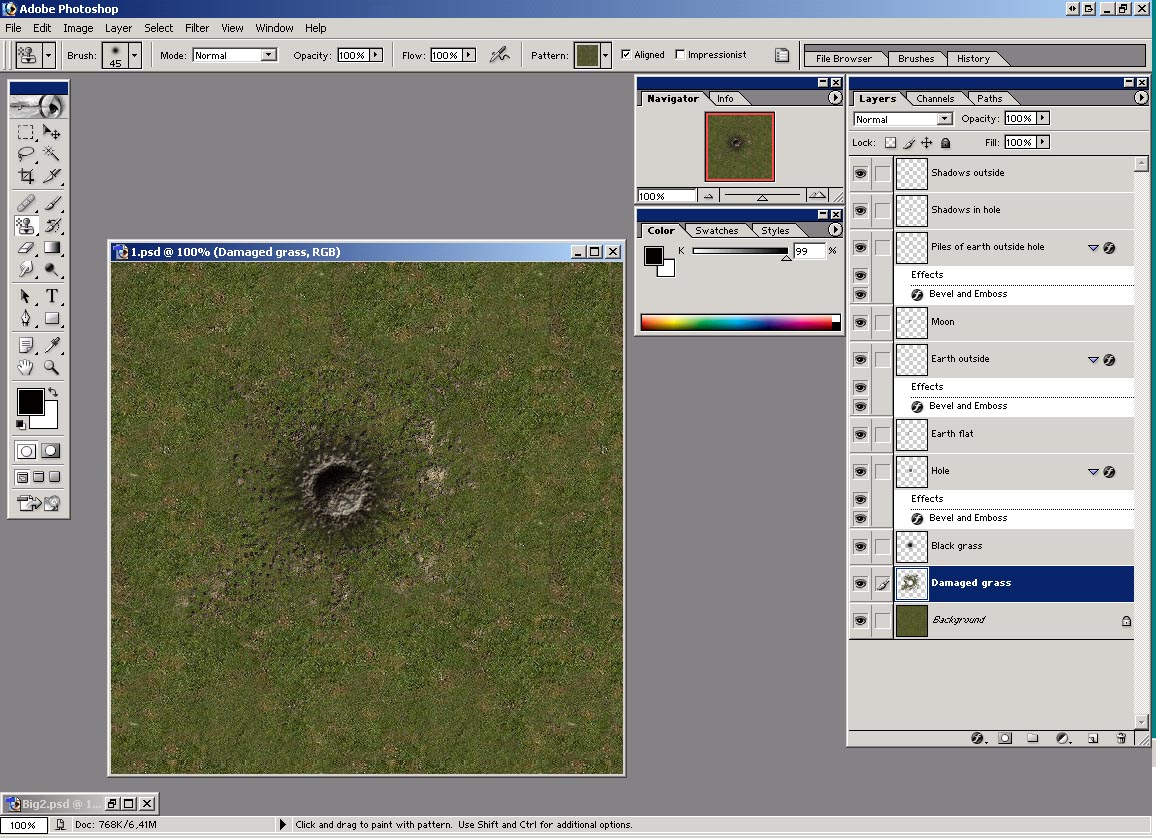Uncheck the Aligned checkbox
The height and width of the screenshot is (838, 1156).
(626, 55)
